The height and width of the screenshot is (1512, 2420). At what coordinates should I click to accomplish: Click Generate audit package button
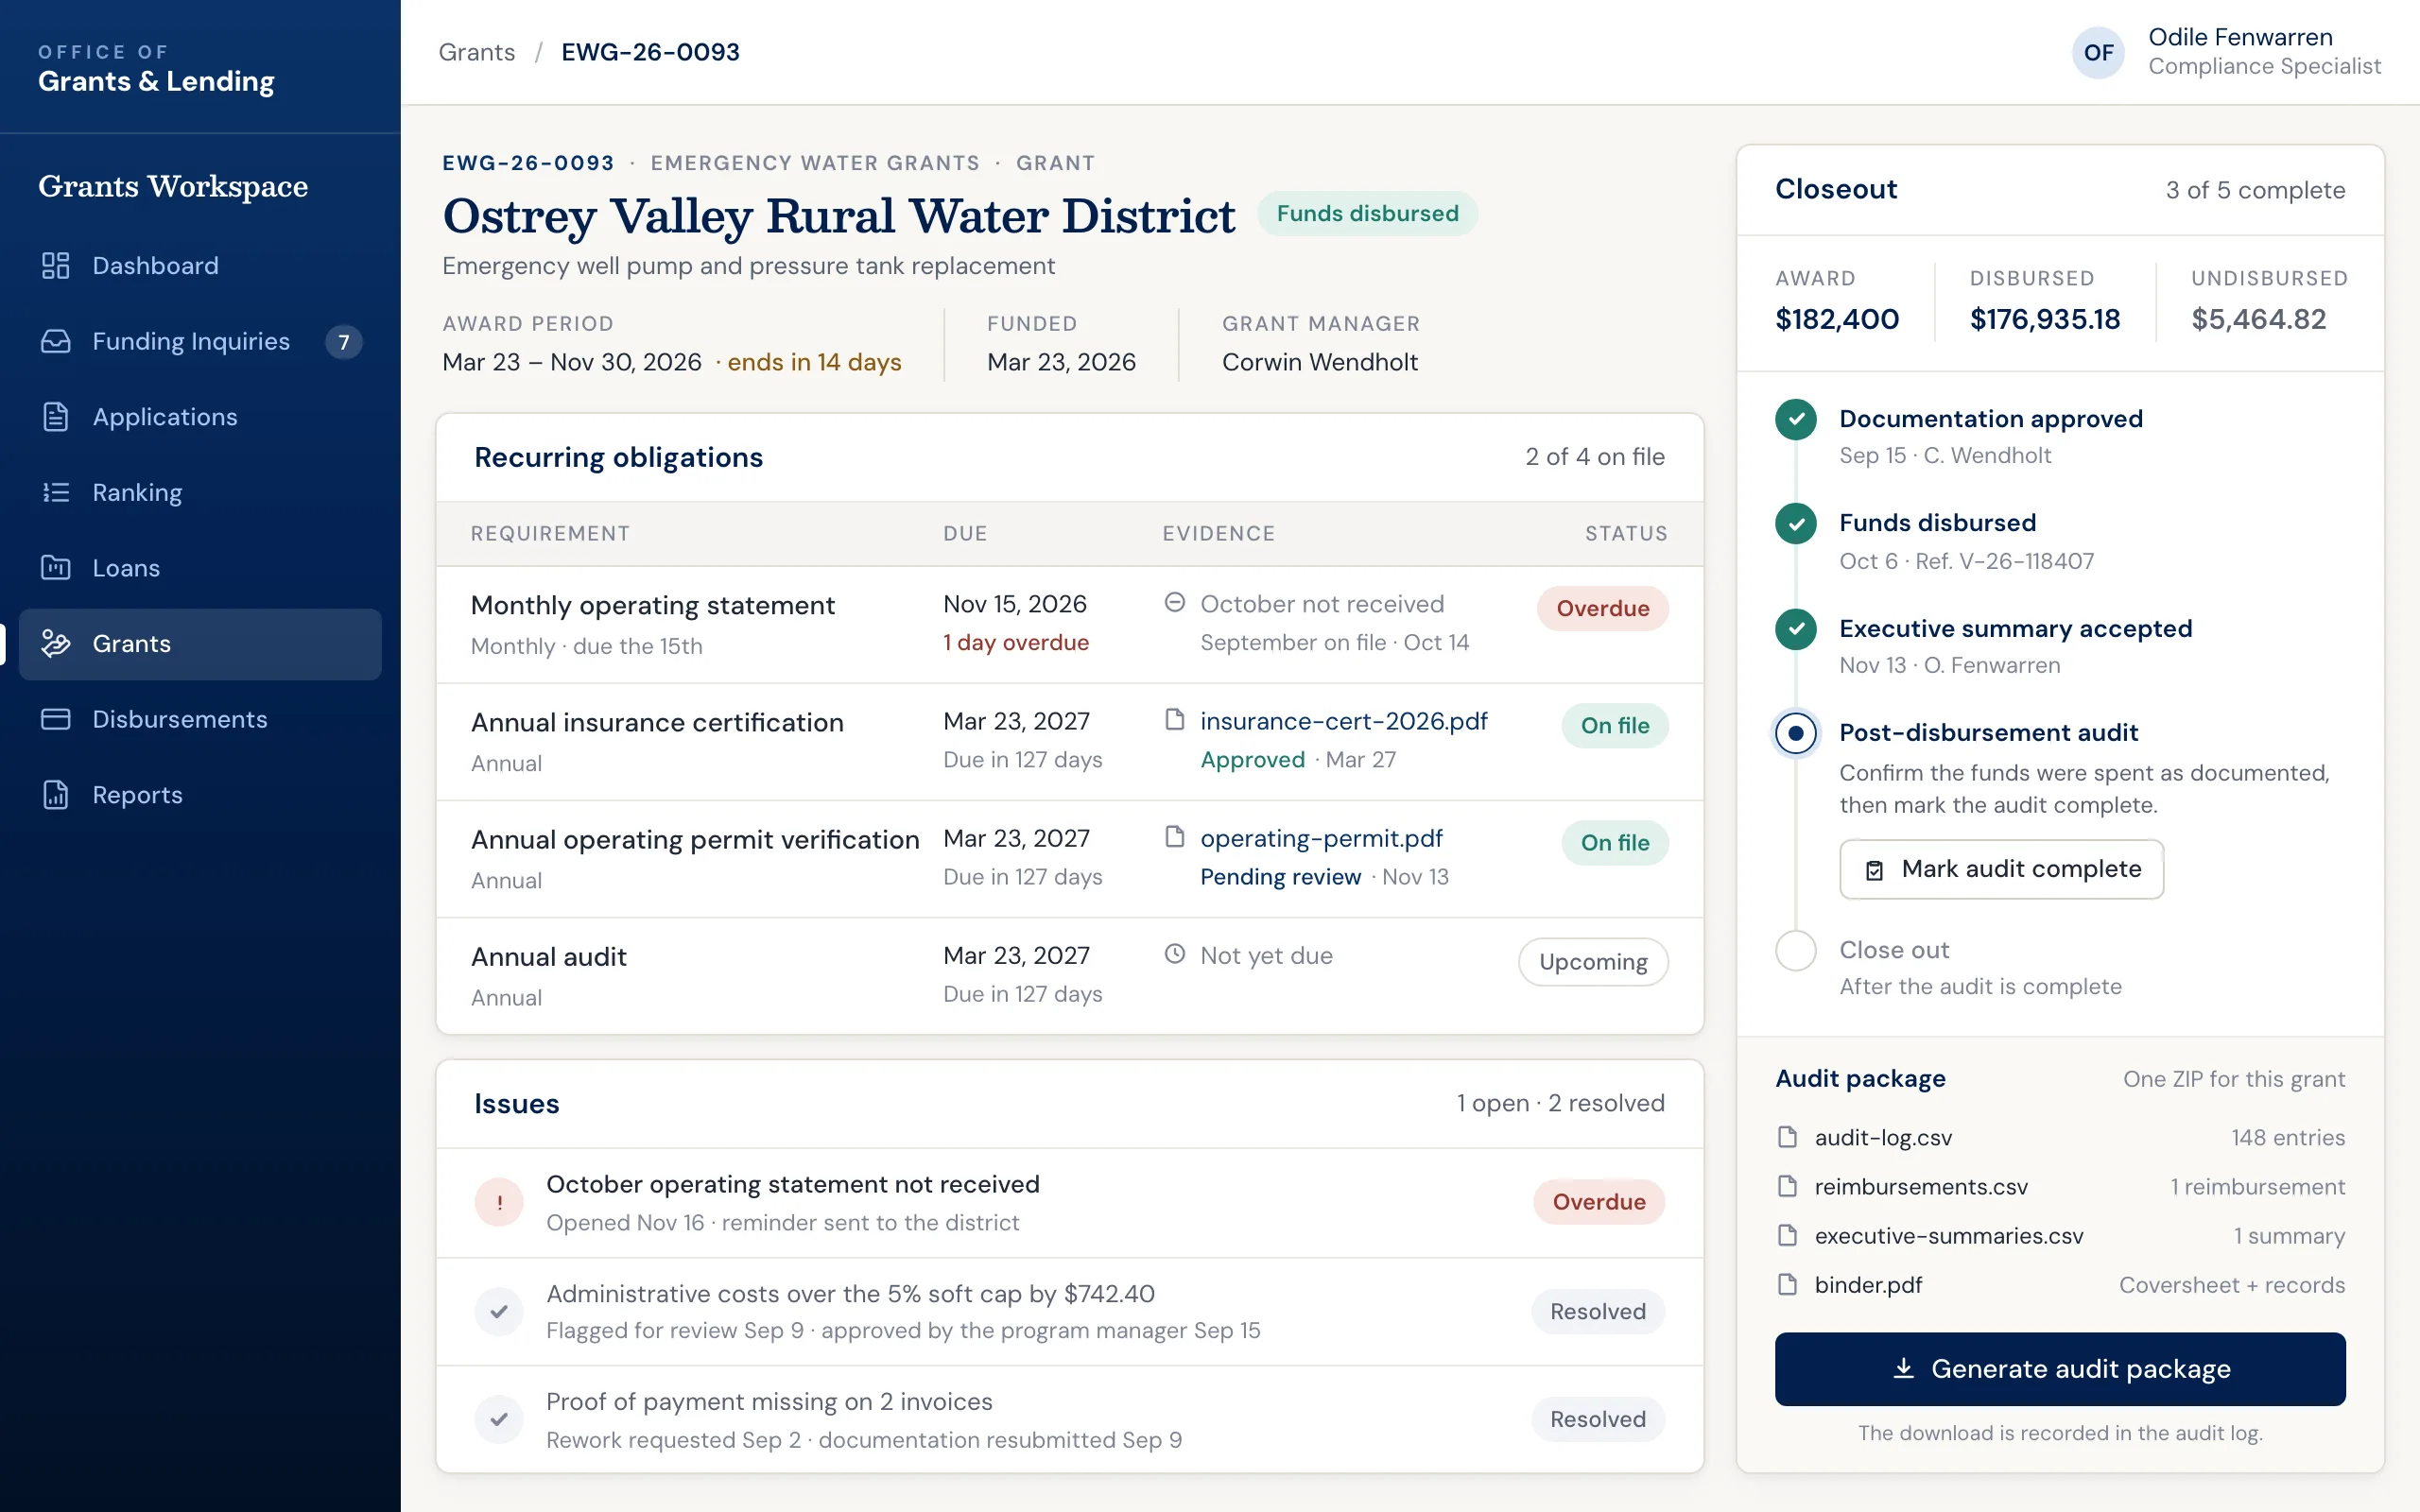pos(2060,1369)
